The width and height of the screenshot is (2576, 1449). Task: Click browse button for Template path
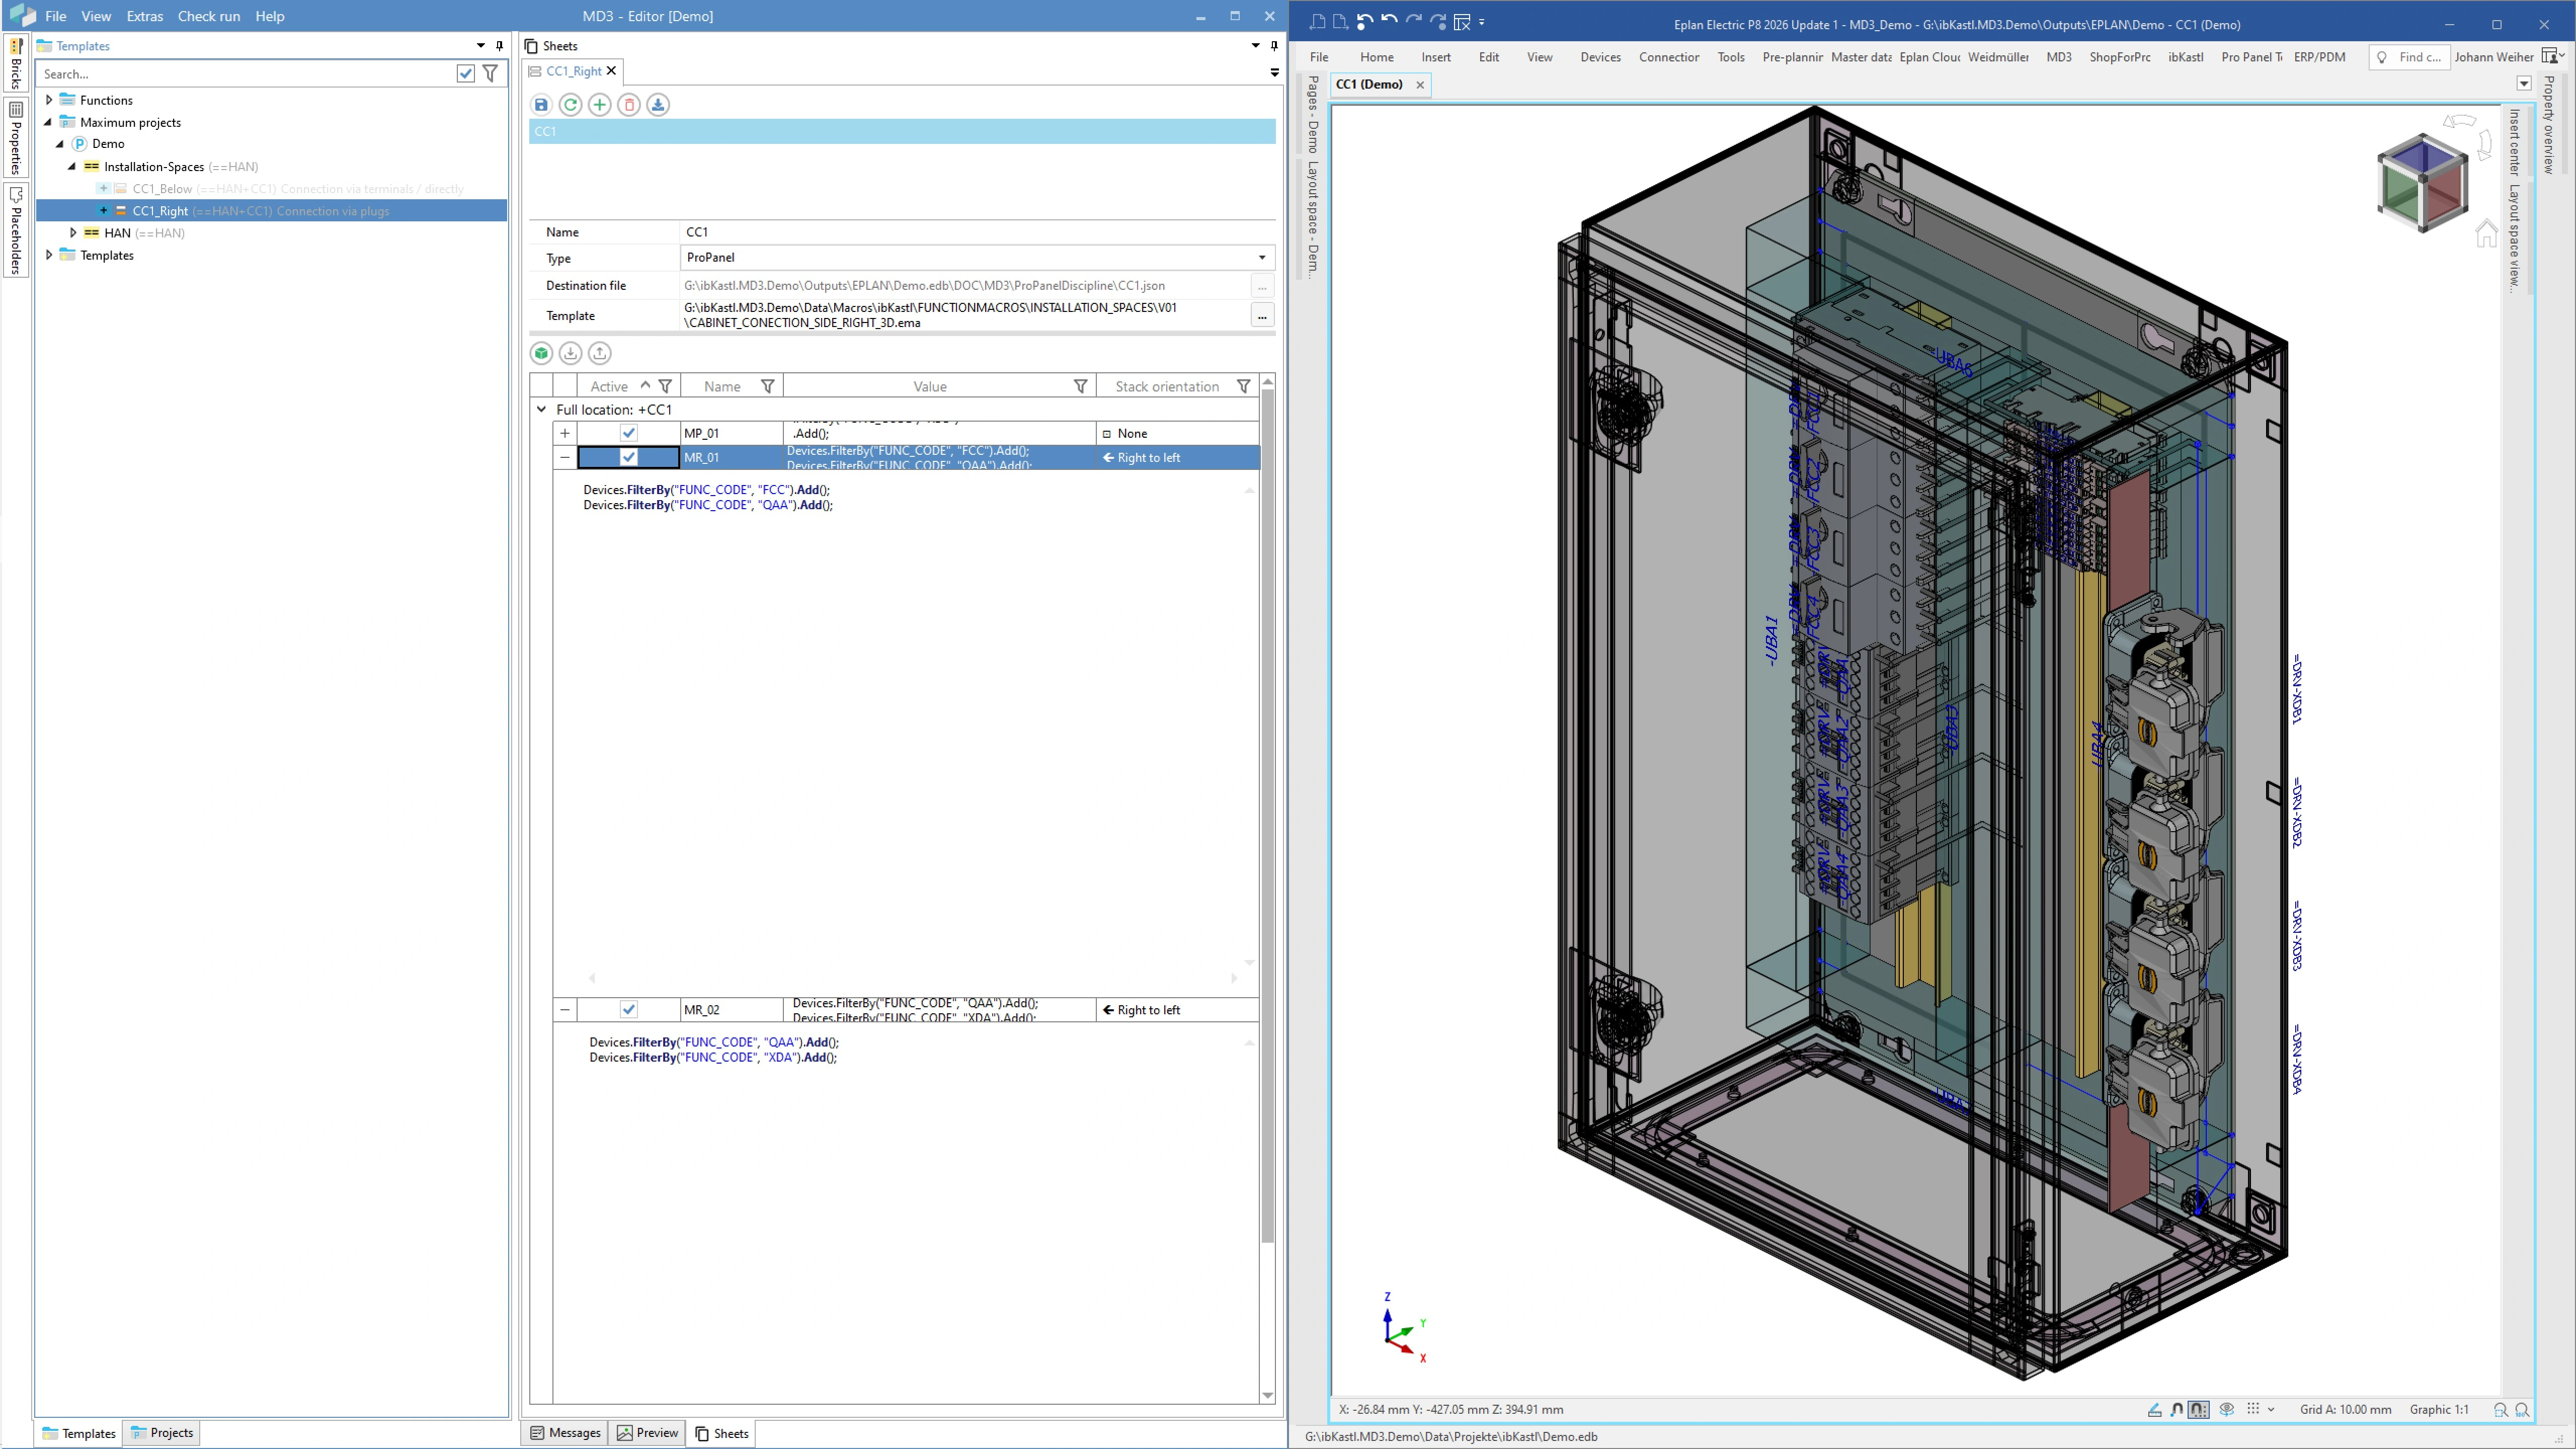tap(1262, 316)
